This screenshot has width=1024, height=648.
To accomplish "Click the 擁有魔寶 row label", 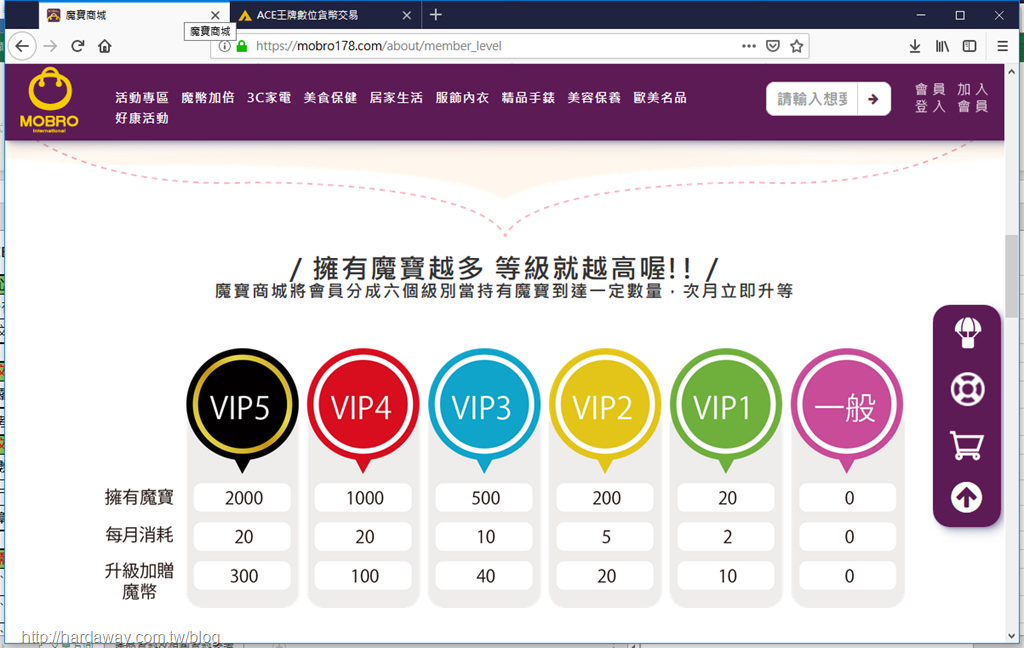I will pyautogui.click(x=139, y=498).
